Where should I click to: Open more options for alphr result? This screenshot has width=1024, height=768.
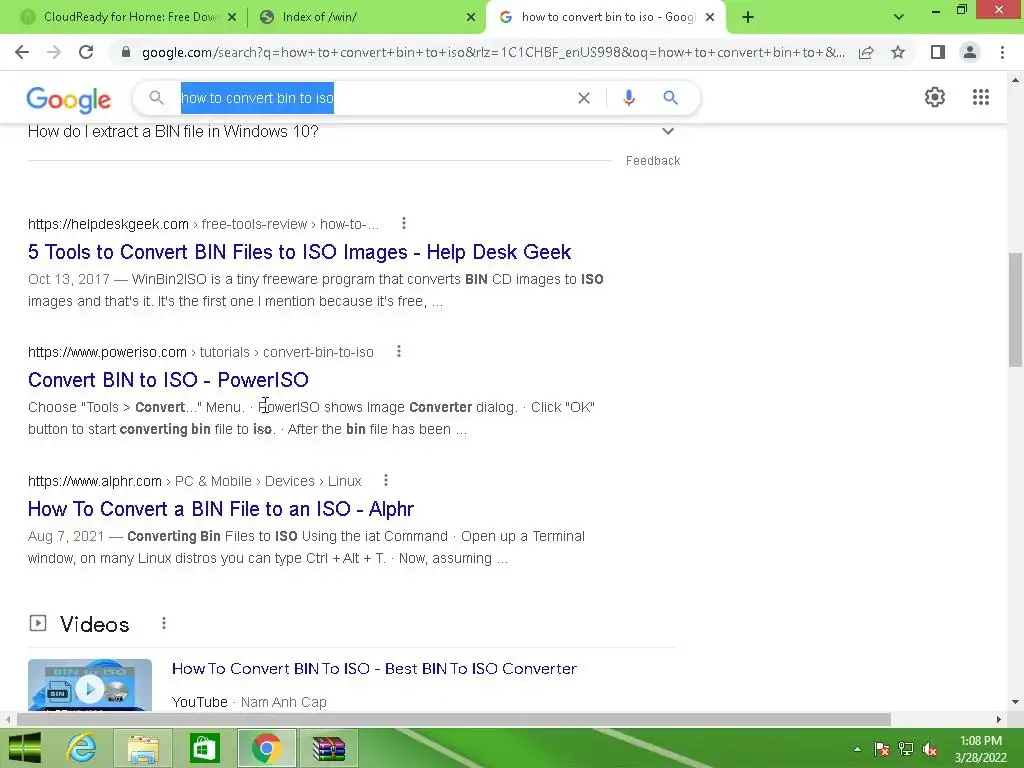coord(386,481)
